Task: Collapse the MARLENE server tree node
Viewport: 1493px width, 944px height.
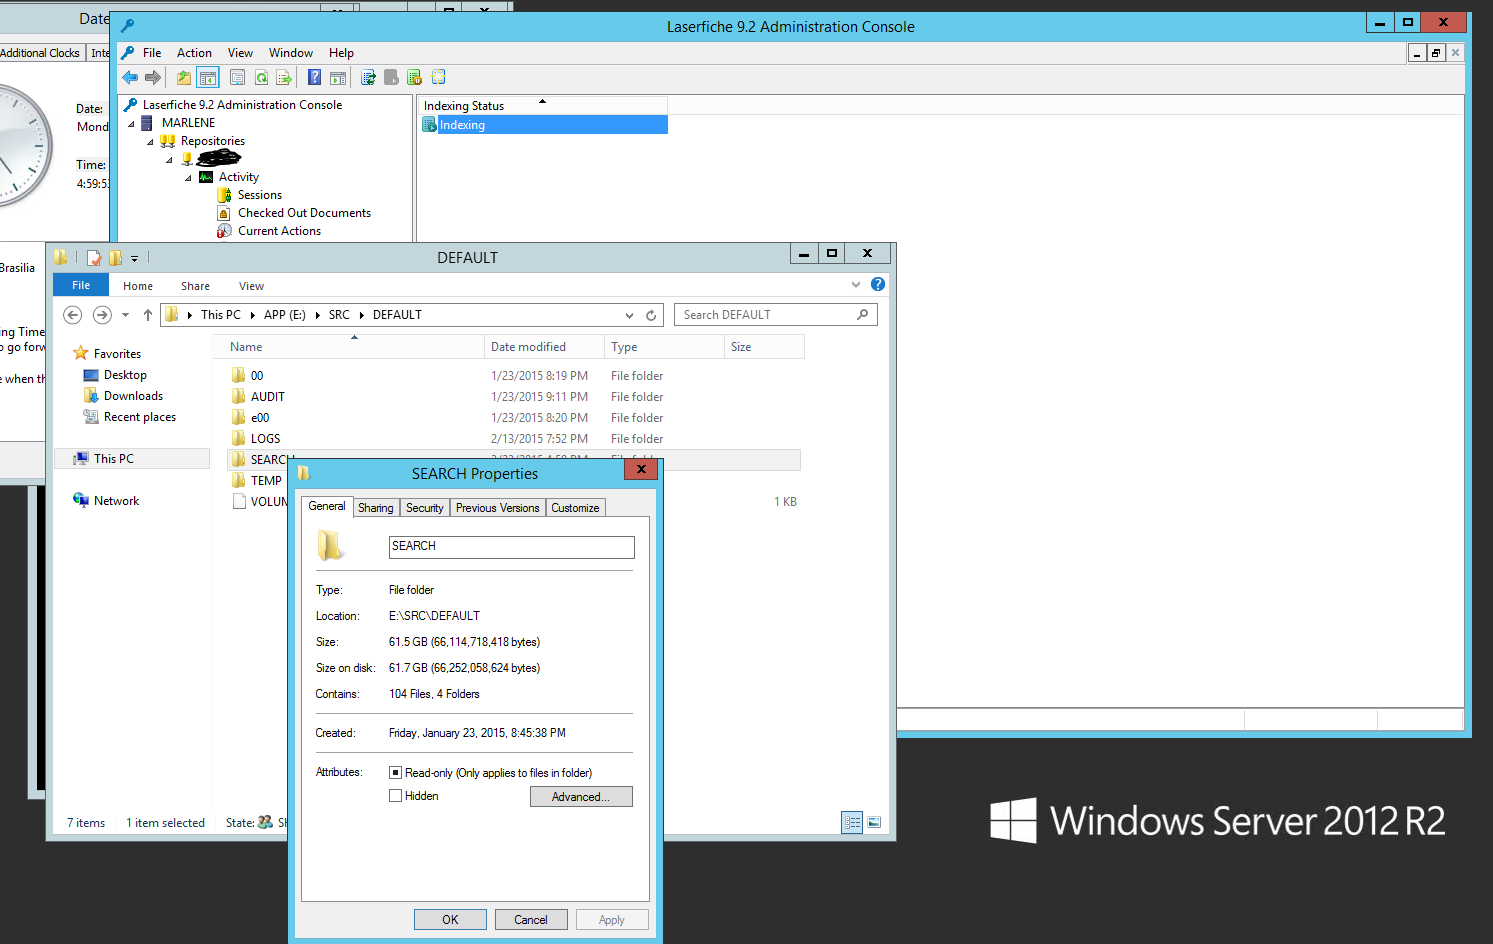Action: pyautogui.click(x=131, y=124)
